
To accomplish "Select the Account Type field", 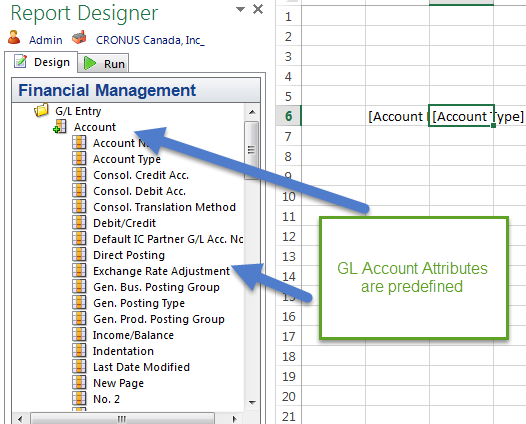I will pos(127,159).
